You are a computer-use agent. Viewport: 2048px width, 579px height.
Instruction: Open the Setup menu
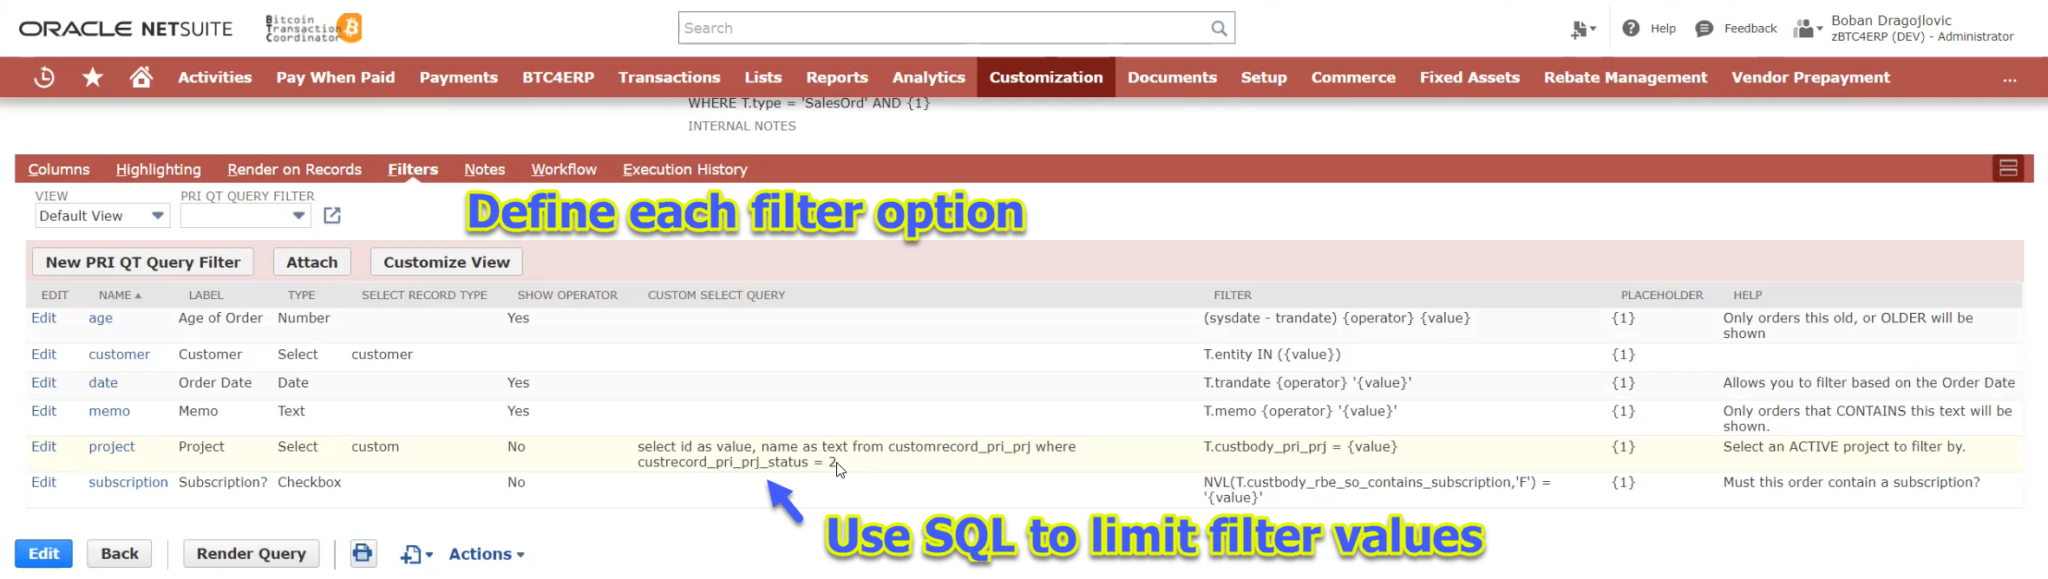point(1264,77)
